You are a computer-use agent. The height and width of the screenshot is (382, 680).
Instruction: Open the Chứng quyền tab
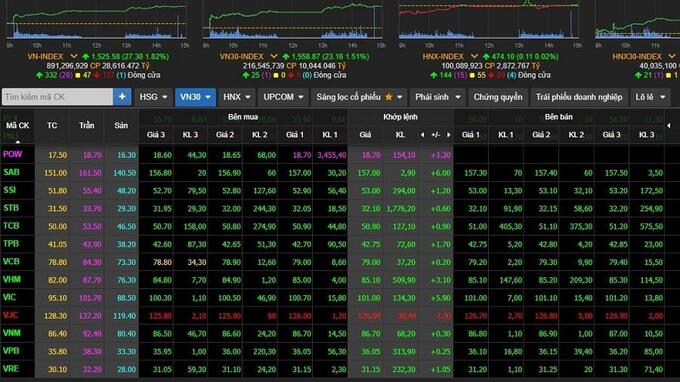(498, 97)
